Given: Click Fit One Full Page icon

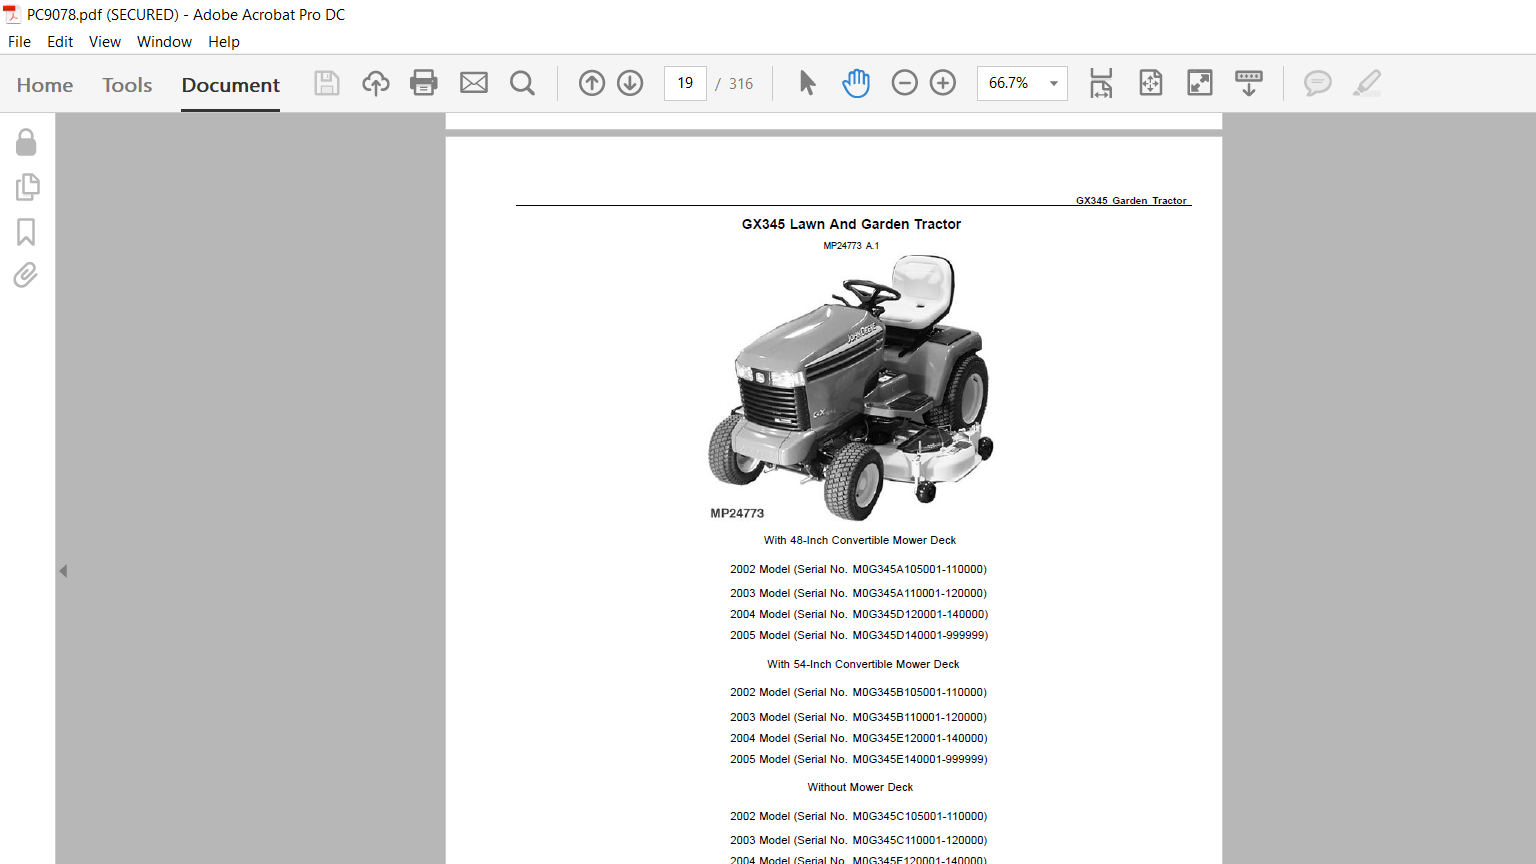Looking at the screenshot, I should [x=1151, y=83].
